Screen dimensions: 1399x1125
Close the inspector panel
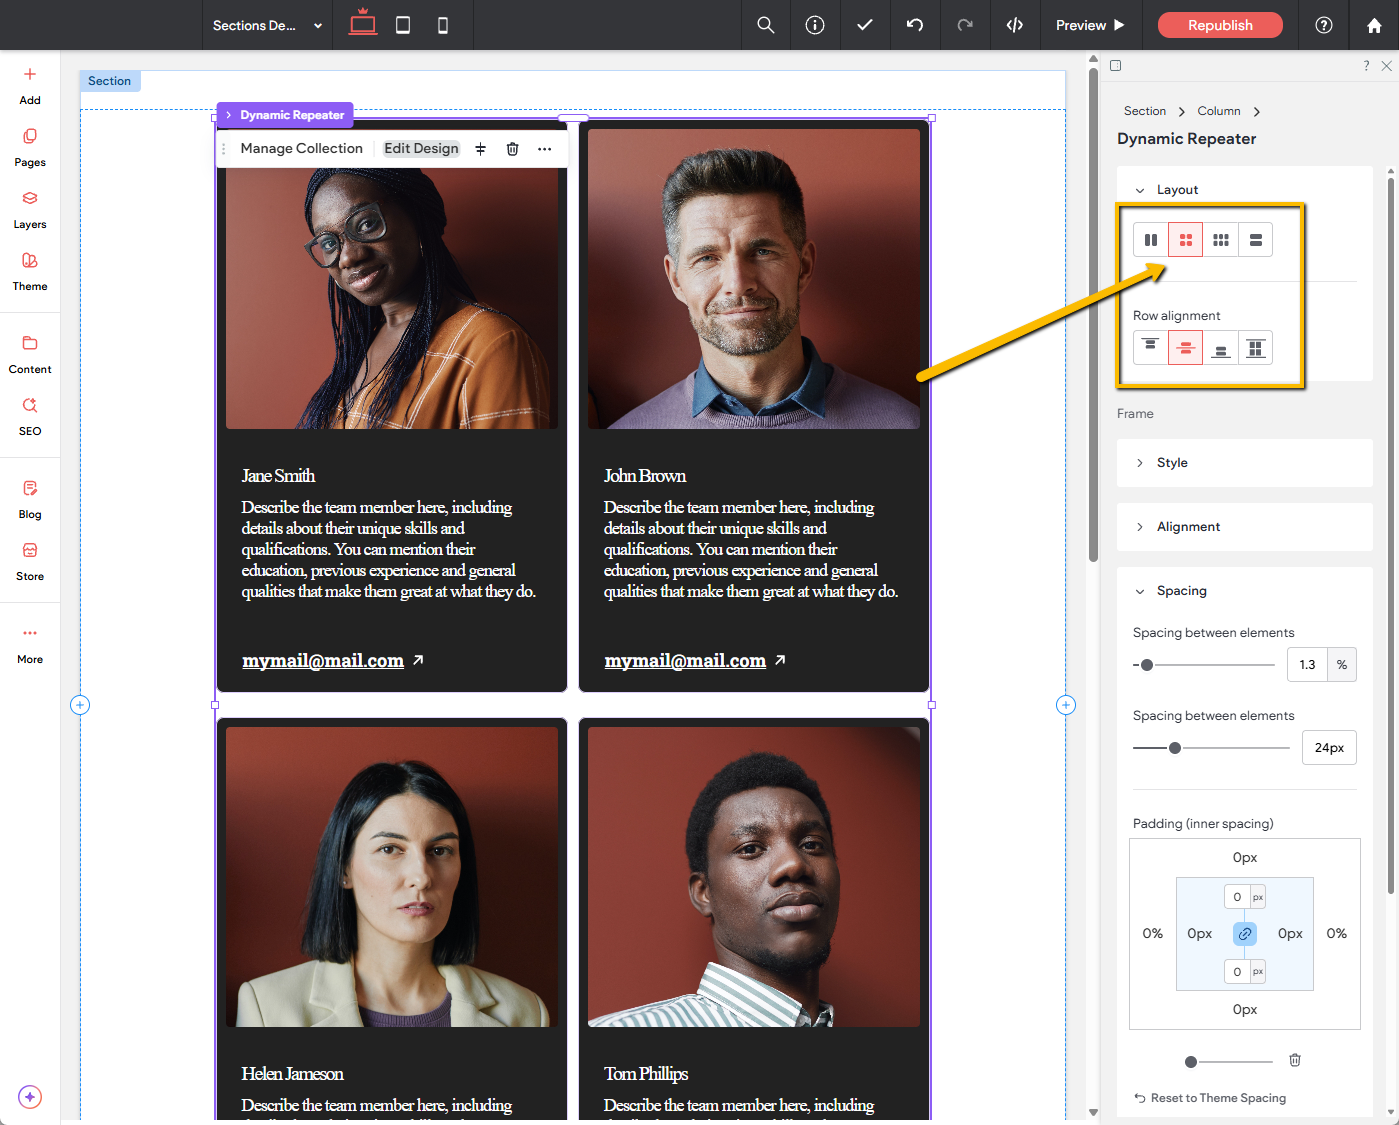click(x=1386, y=66)
